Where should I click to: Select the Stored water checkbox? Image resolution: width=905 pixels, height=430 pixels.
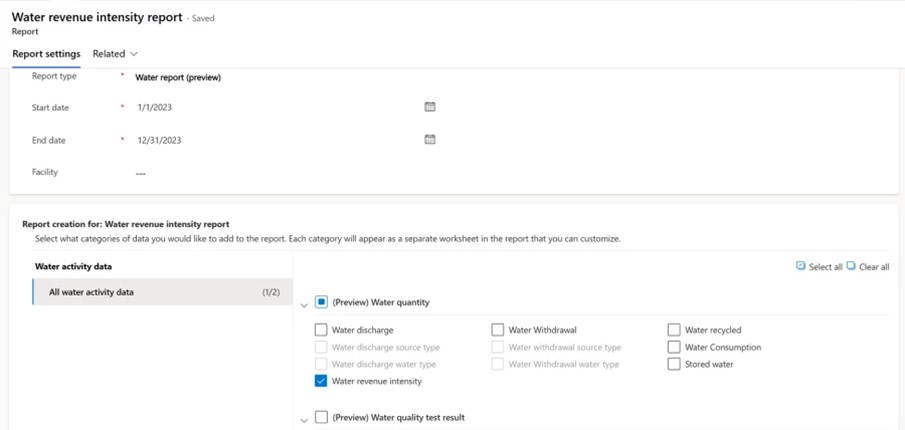674,364
